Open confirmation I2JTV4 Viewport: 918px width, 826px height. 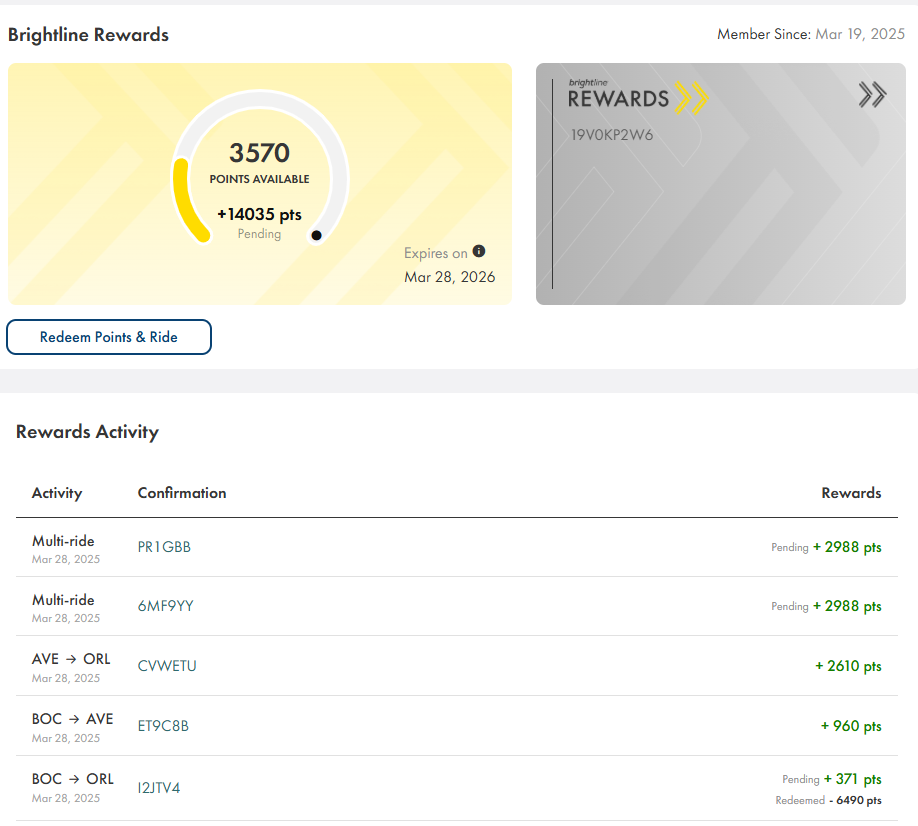(159, 788)
